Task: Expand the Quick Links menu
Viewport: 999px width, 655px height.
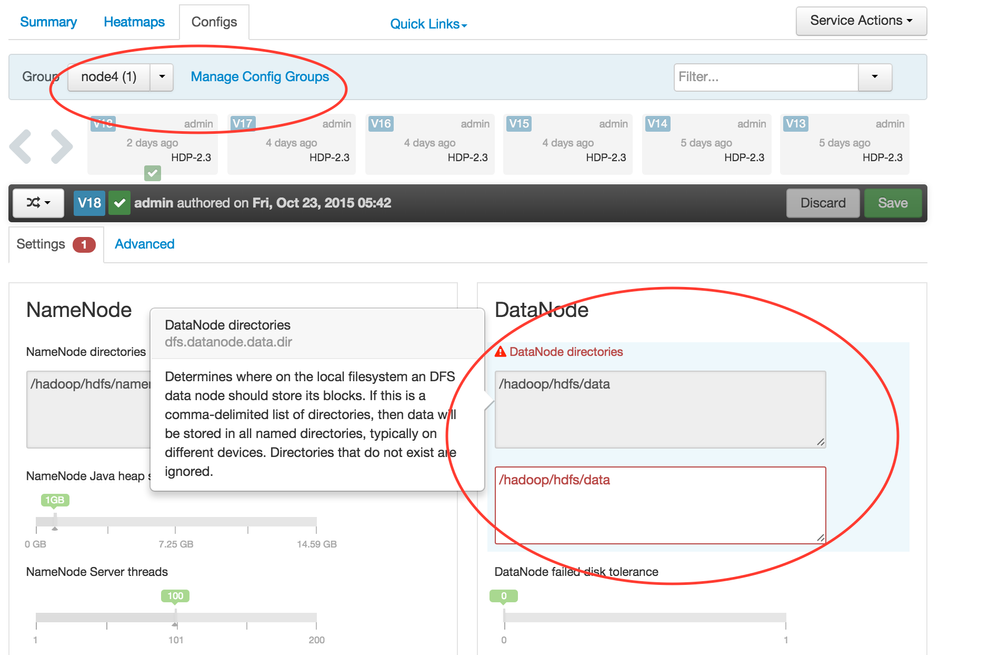Action: (x=428, y=24)
